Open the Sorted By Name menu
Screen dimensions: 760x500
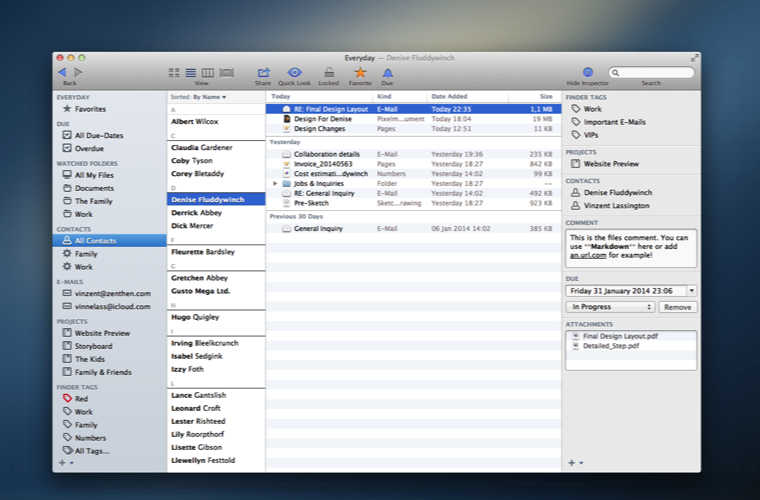pos(209,97)
